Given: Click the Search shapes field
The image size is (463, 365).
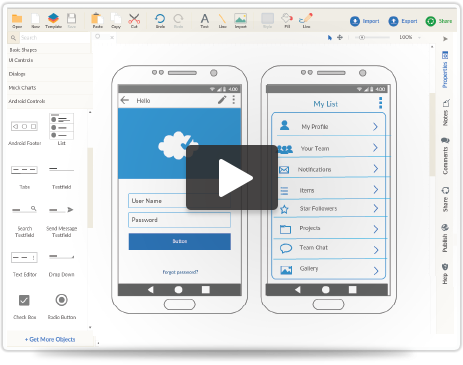Looking at the screenshot, I should coord(55,38).
